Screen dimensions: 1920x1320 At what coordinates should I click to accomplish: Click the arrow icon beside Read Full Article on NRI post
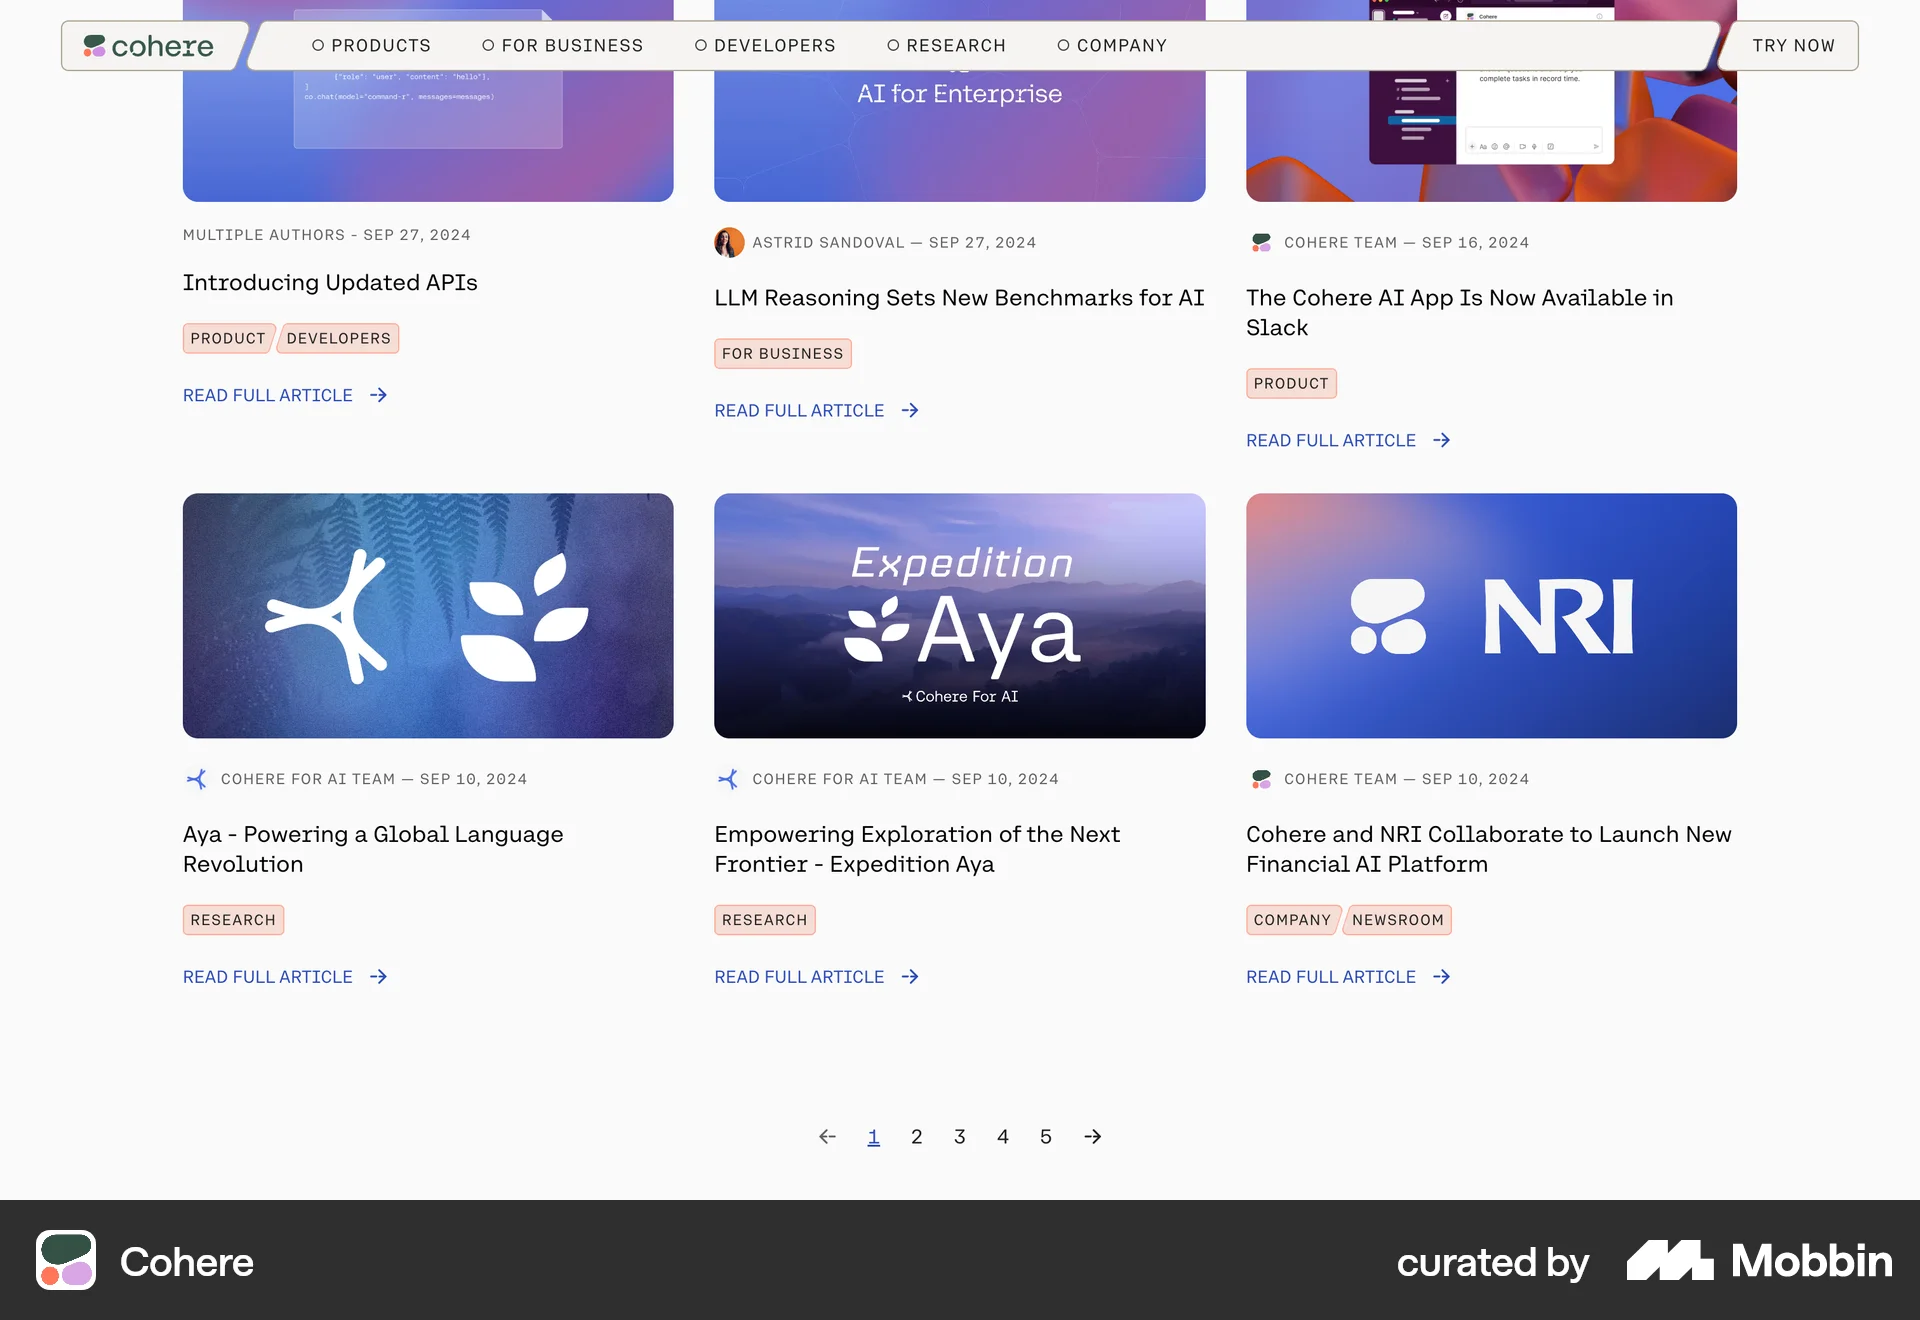[1441, 977]
